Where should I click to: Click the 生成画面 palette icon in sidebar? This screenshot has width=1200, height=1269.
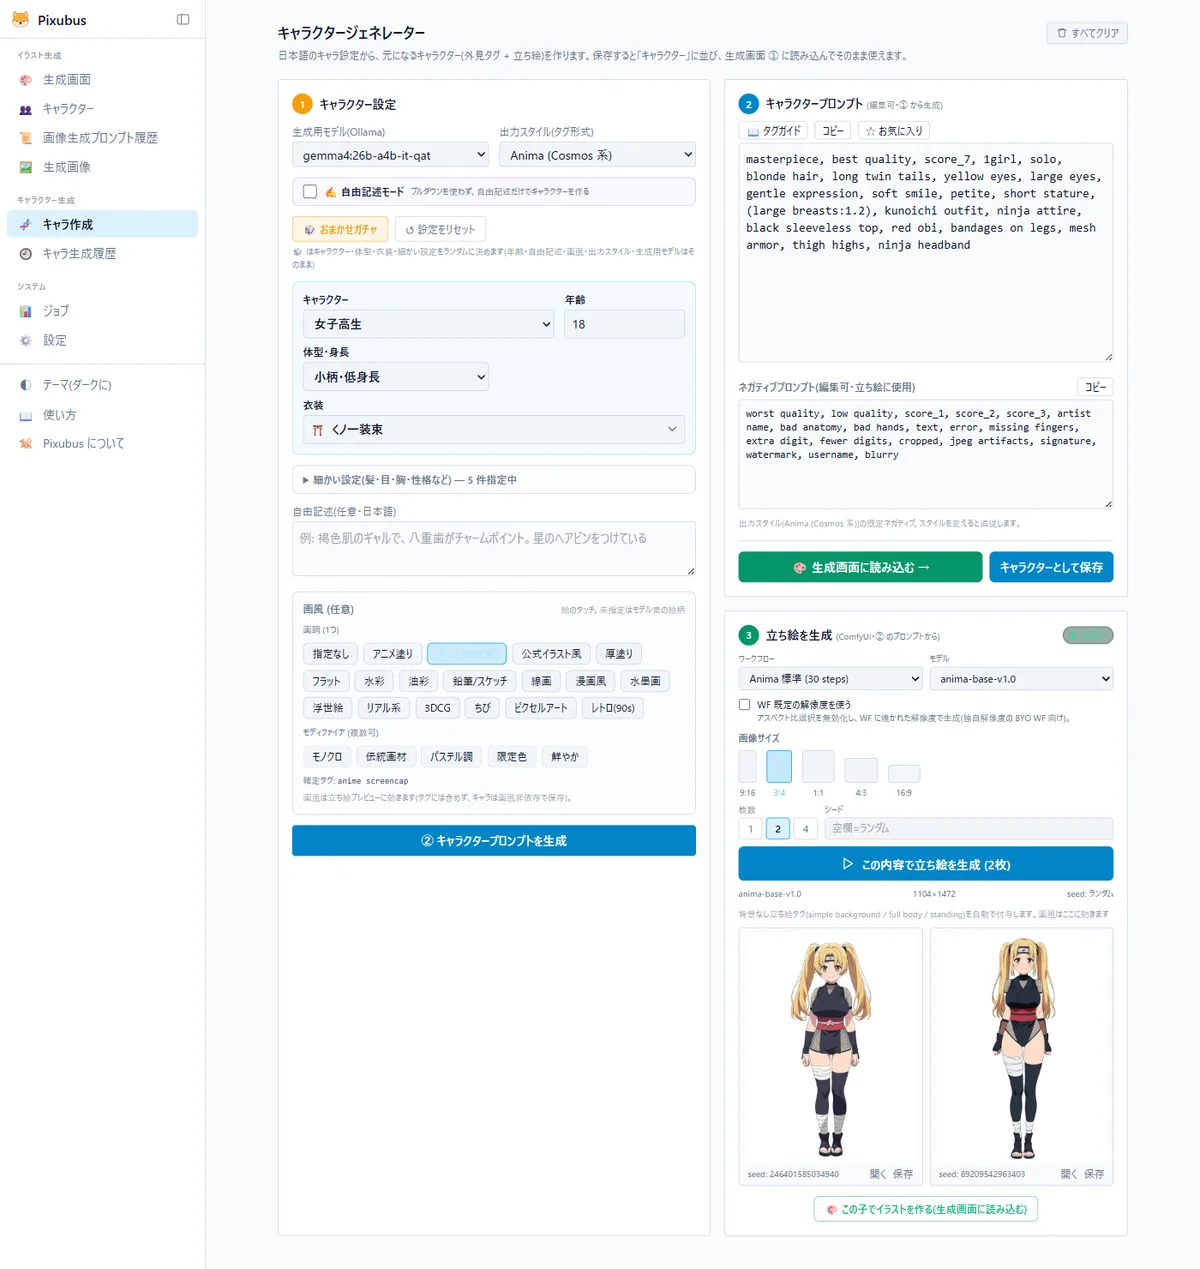click(x=26, y=80)
